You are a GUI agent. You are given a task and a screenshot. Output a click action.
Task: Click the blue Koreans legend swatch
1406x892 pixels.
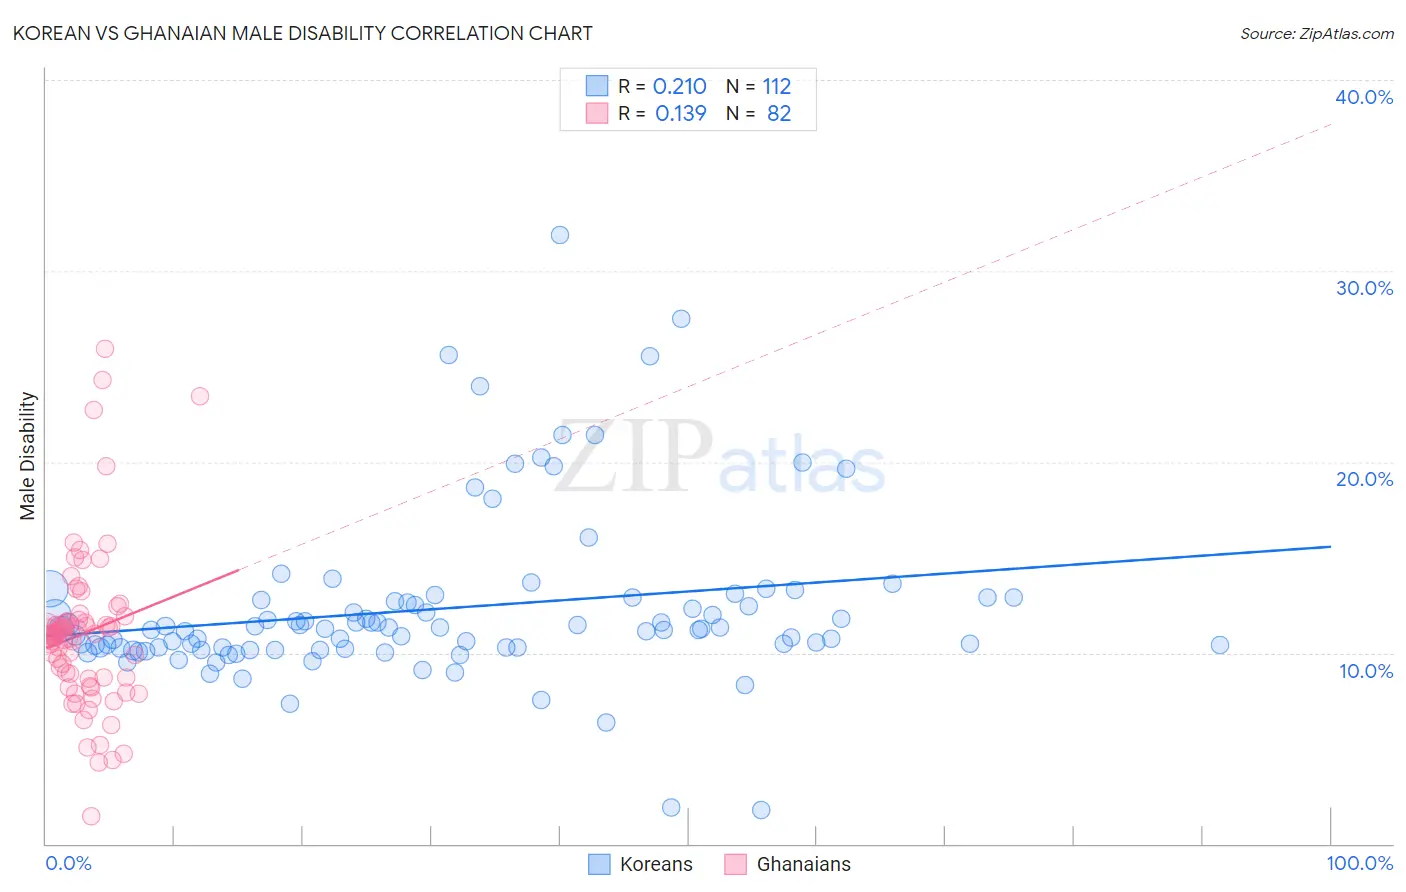[x=599, y=864]
